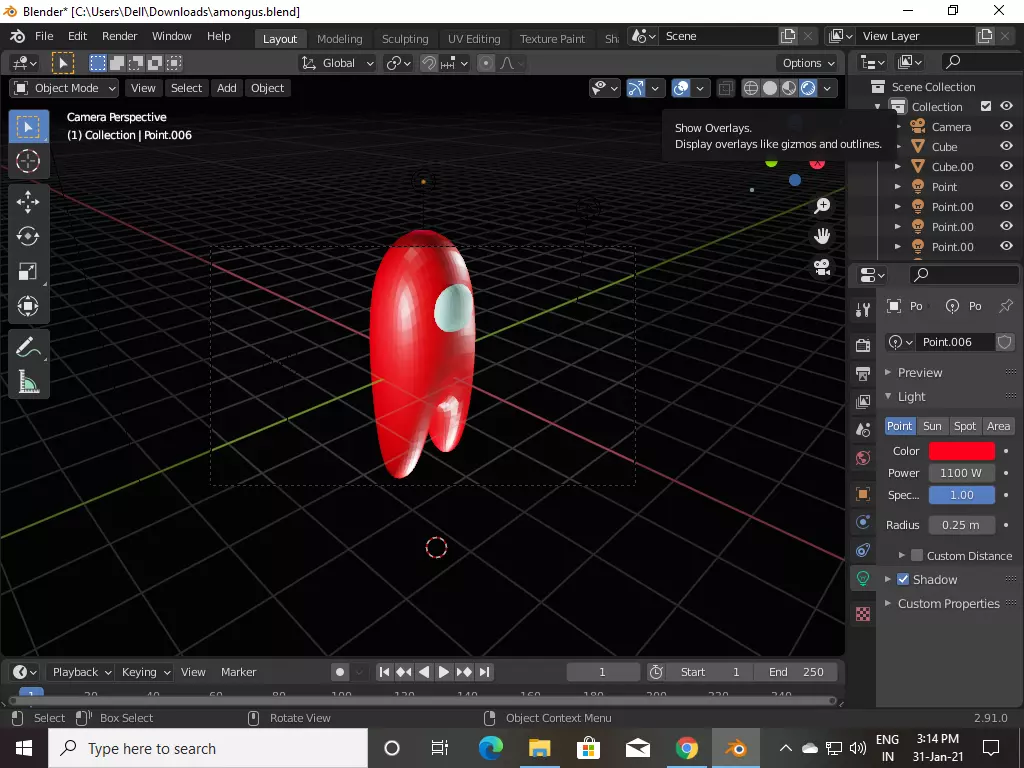Toggle proportional editing button

pos(486,63)
